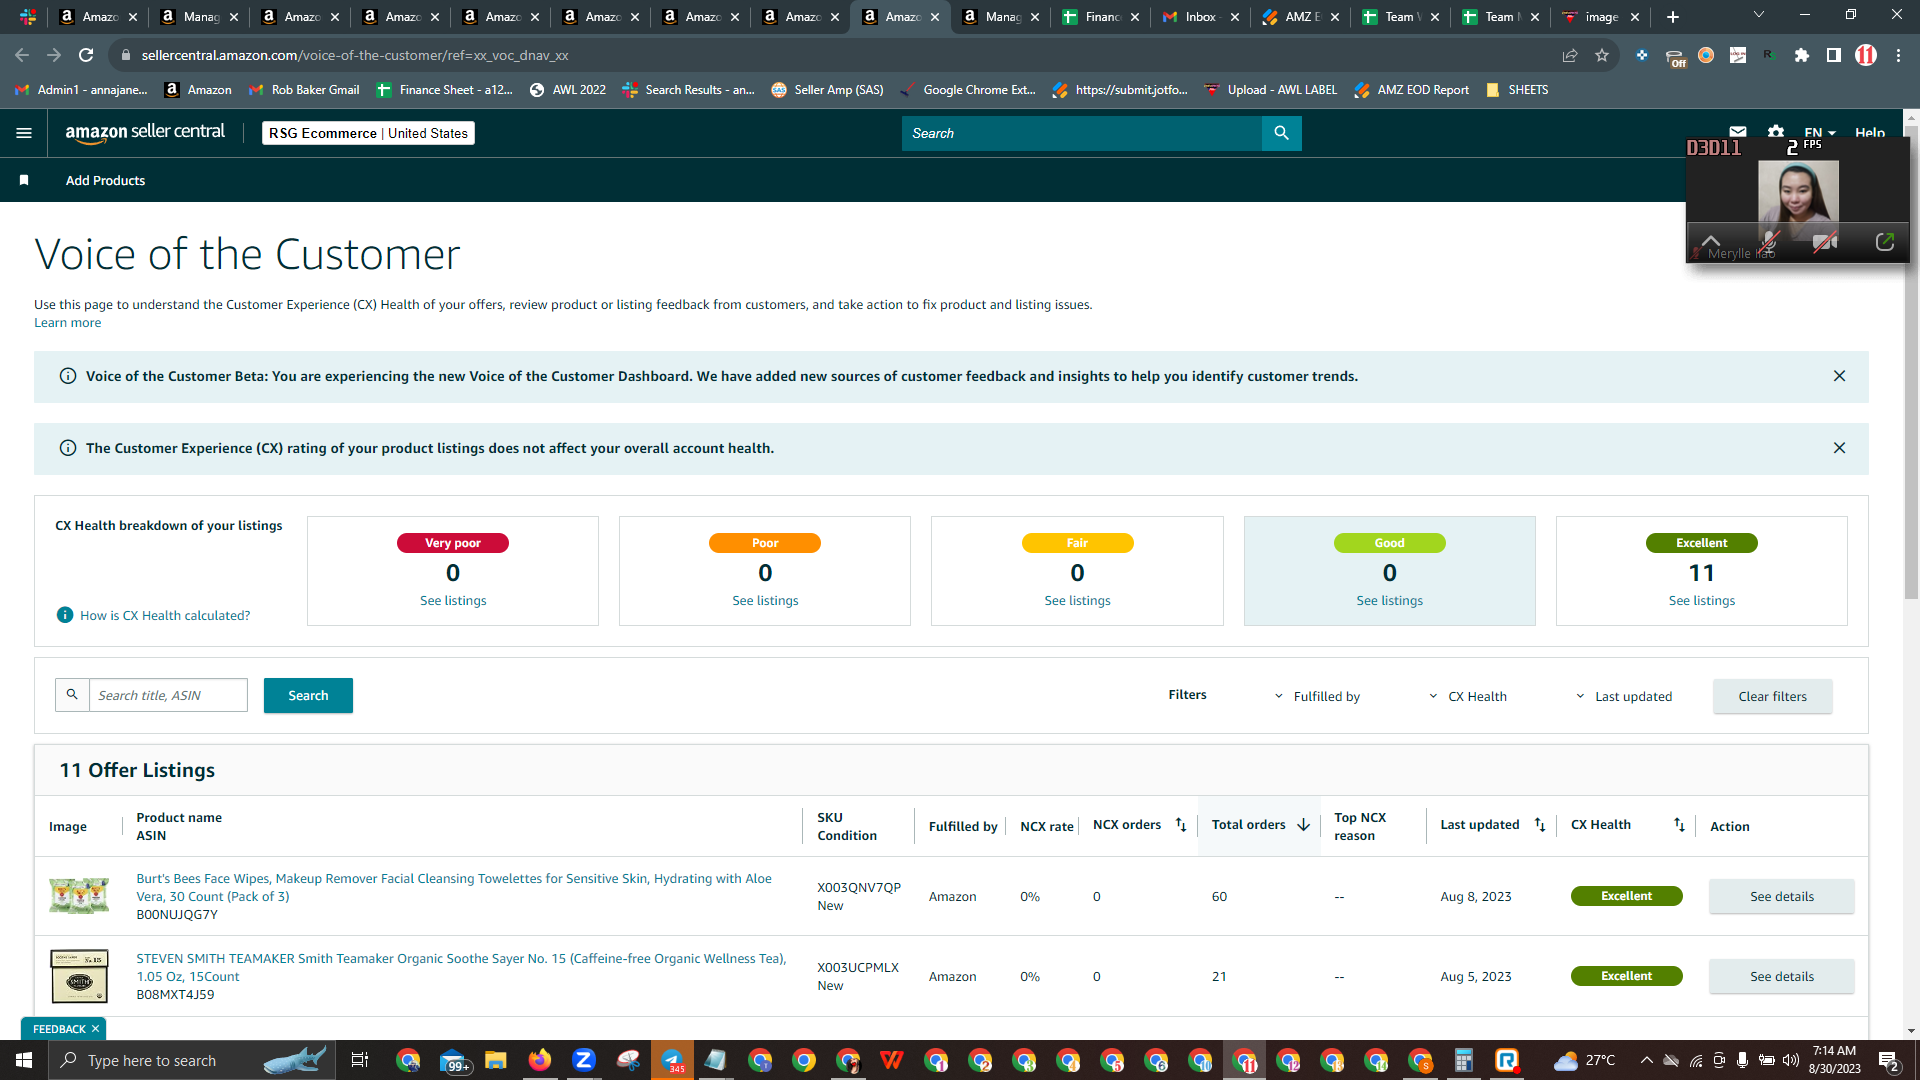See listings under the Very poor card
1920x1080 pixels.
tap(453, 601)
